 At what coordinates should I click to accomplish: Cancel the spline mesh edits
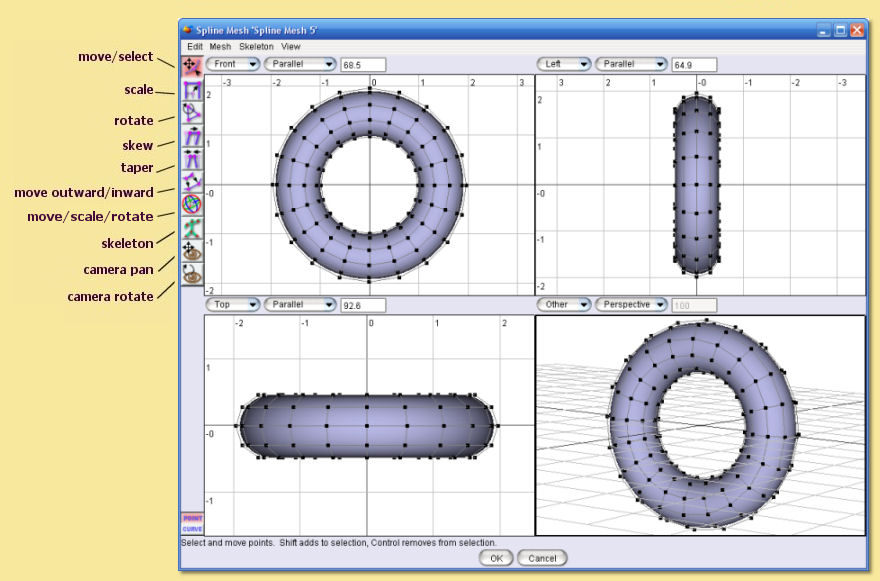point(545,558)
